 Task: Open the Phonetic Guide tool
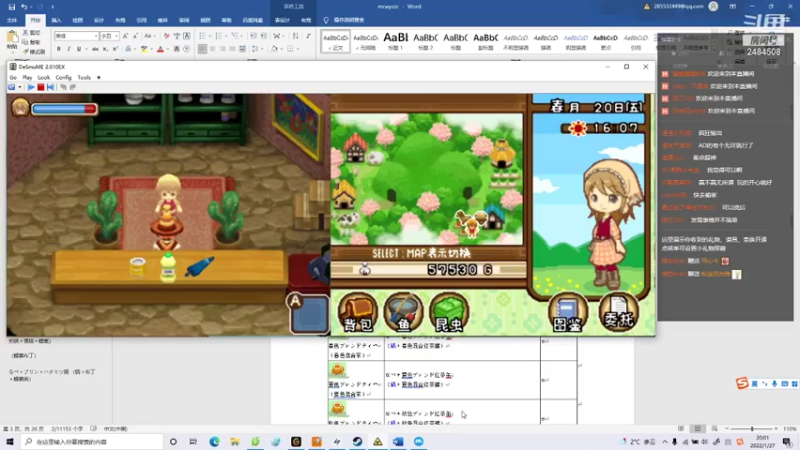pos(177,36)
